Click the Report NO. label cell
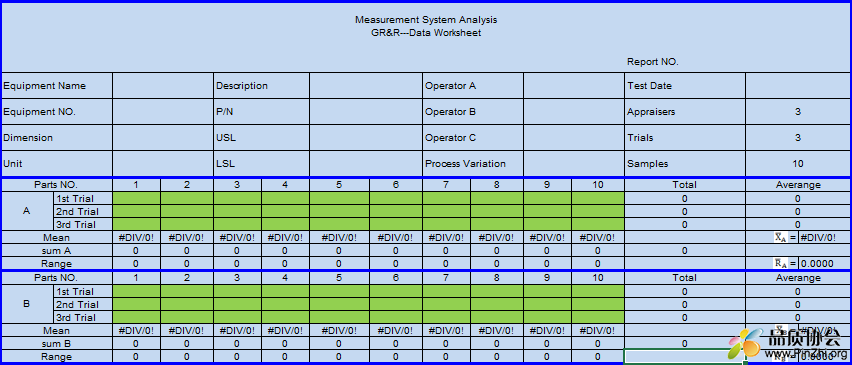 [653, 62]
